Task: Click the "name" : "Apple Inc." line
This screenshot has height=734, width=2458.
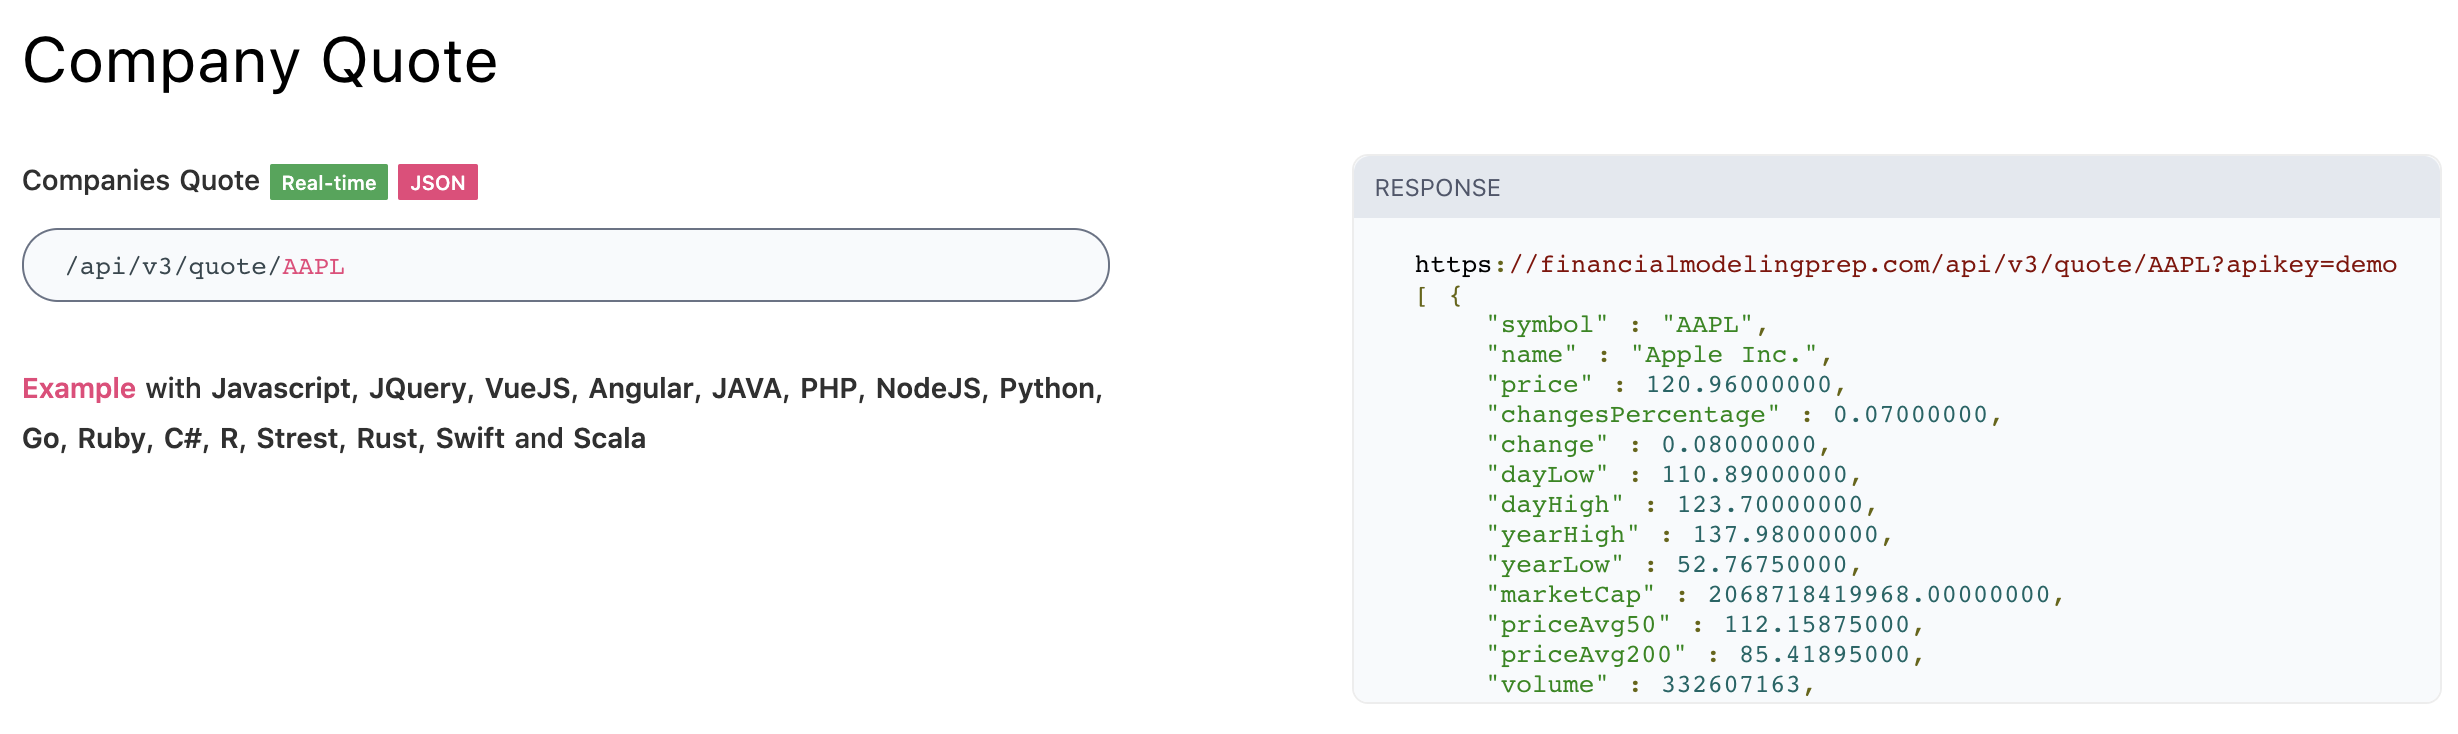Action: point(1659,355)
